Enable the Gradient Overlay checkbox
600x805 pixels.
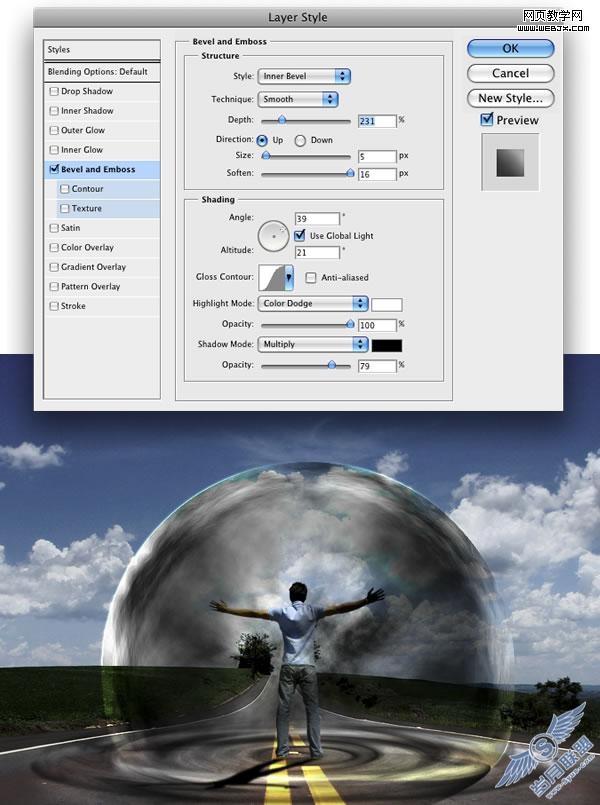(53, 267)
